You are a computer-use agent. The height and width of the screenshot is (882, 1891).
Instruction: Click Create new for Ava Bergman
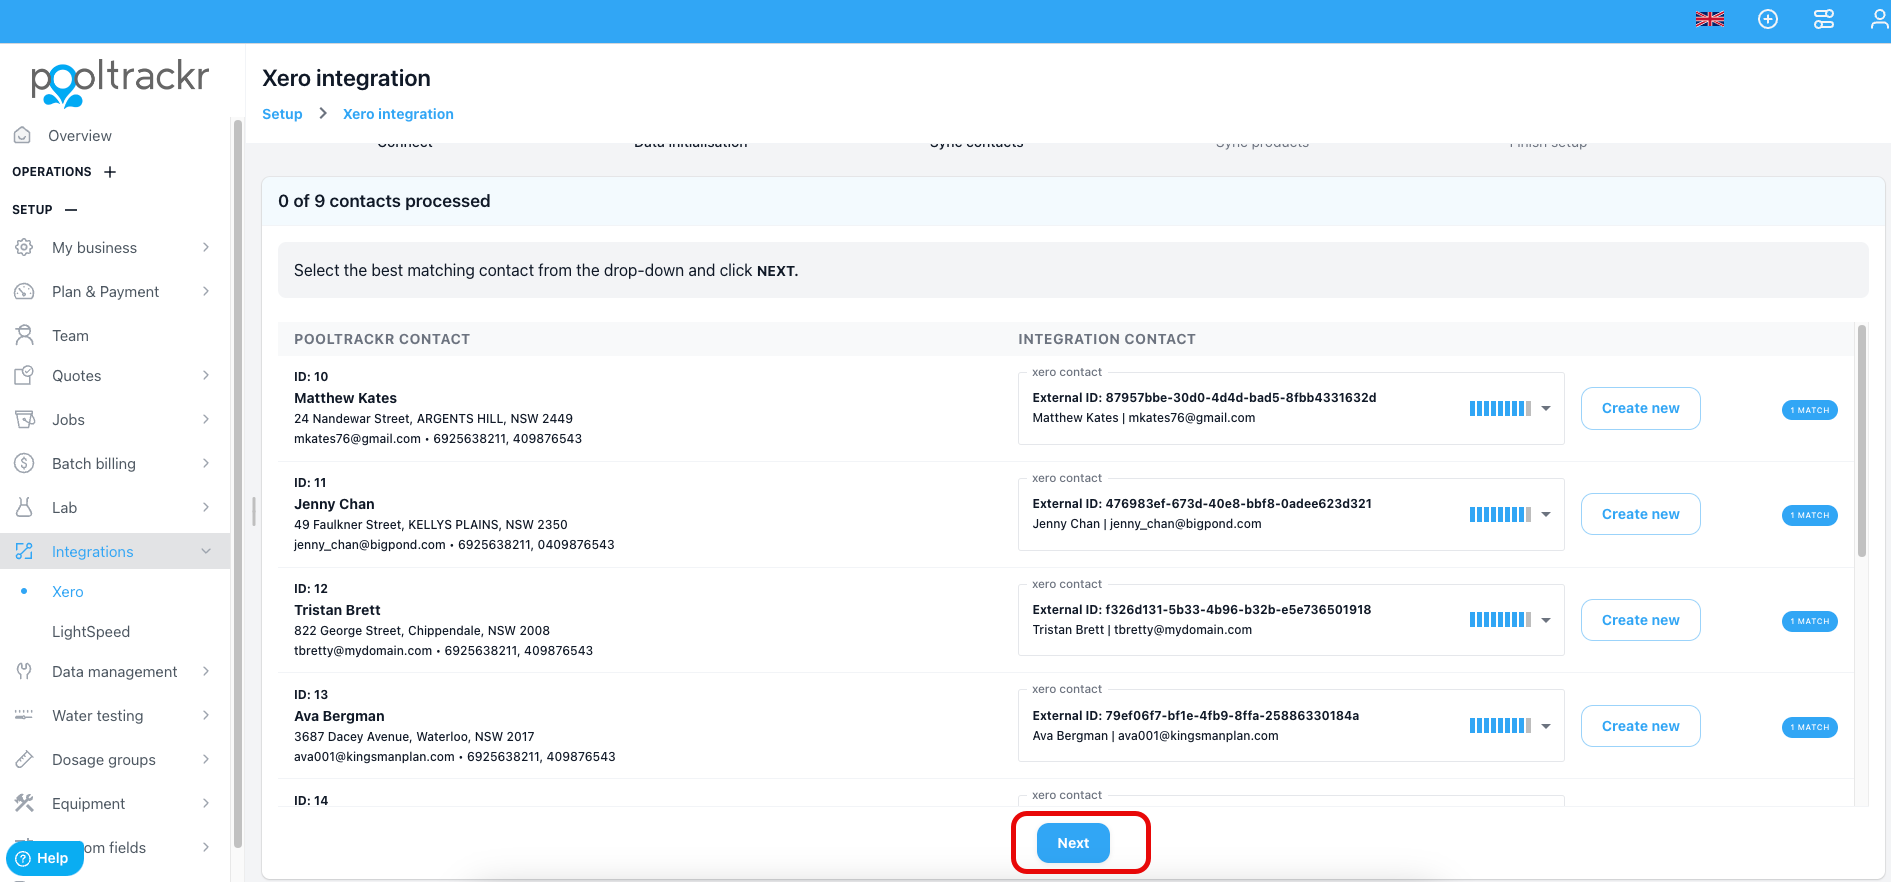pyautogui.click(x=1641, y=726)
